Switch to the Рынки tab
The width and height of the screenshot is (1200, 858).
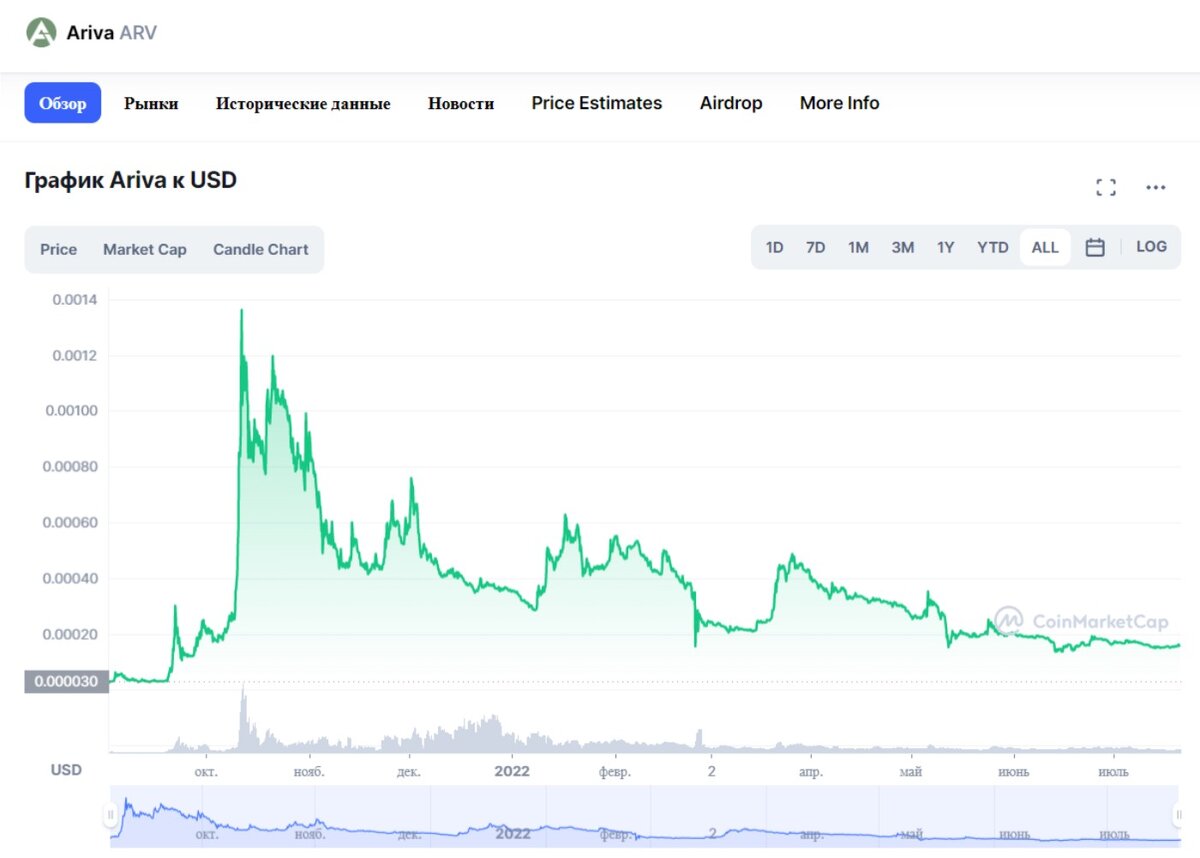(x=151, y=103)
